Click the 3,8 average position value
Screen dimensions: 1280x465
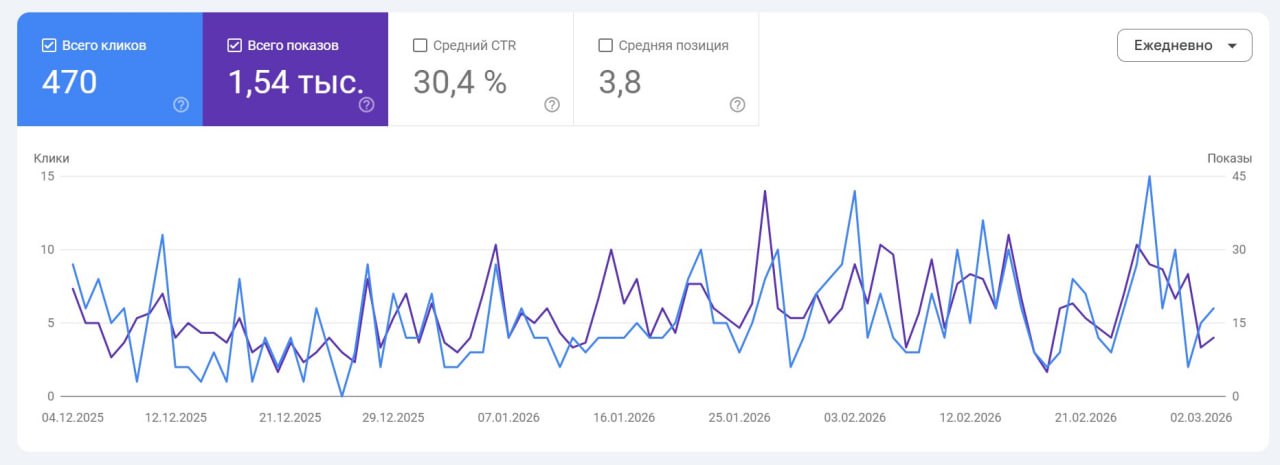pos(620,83)
